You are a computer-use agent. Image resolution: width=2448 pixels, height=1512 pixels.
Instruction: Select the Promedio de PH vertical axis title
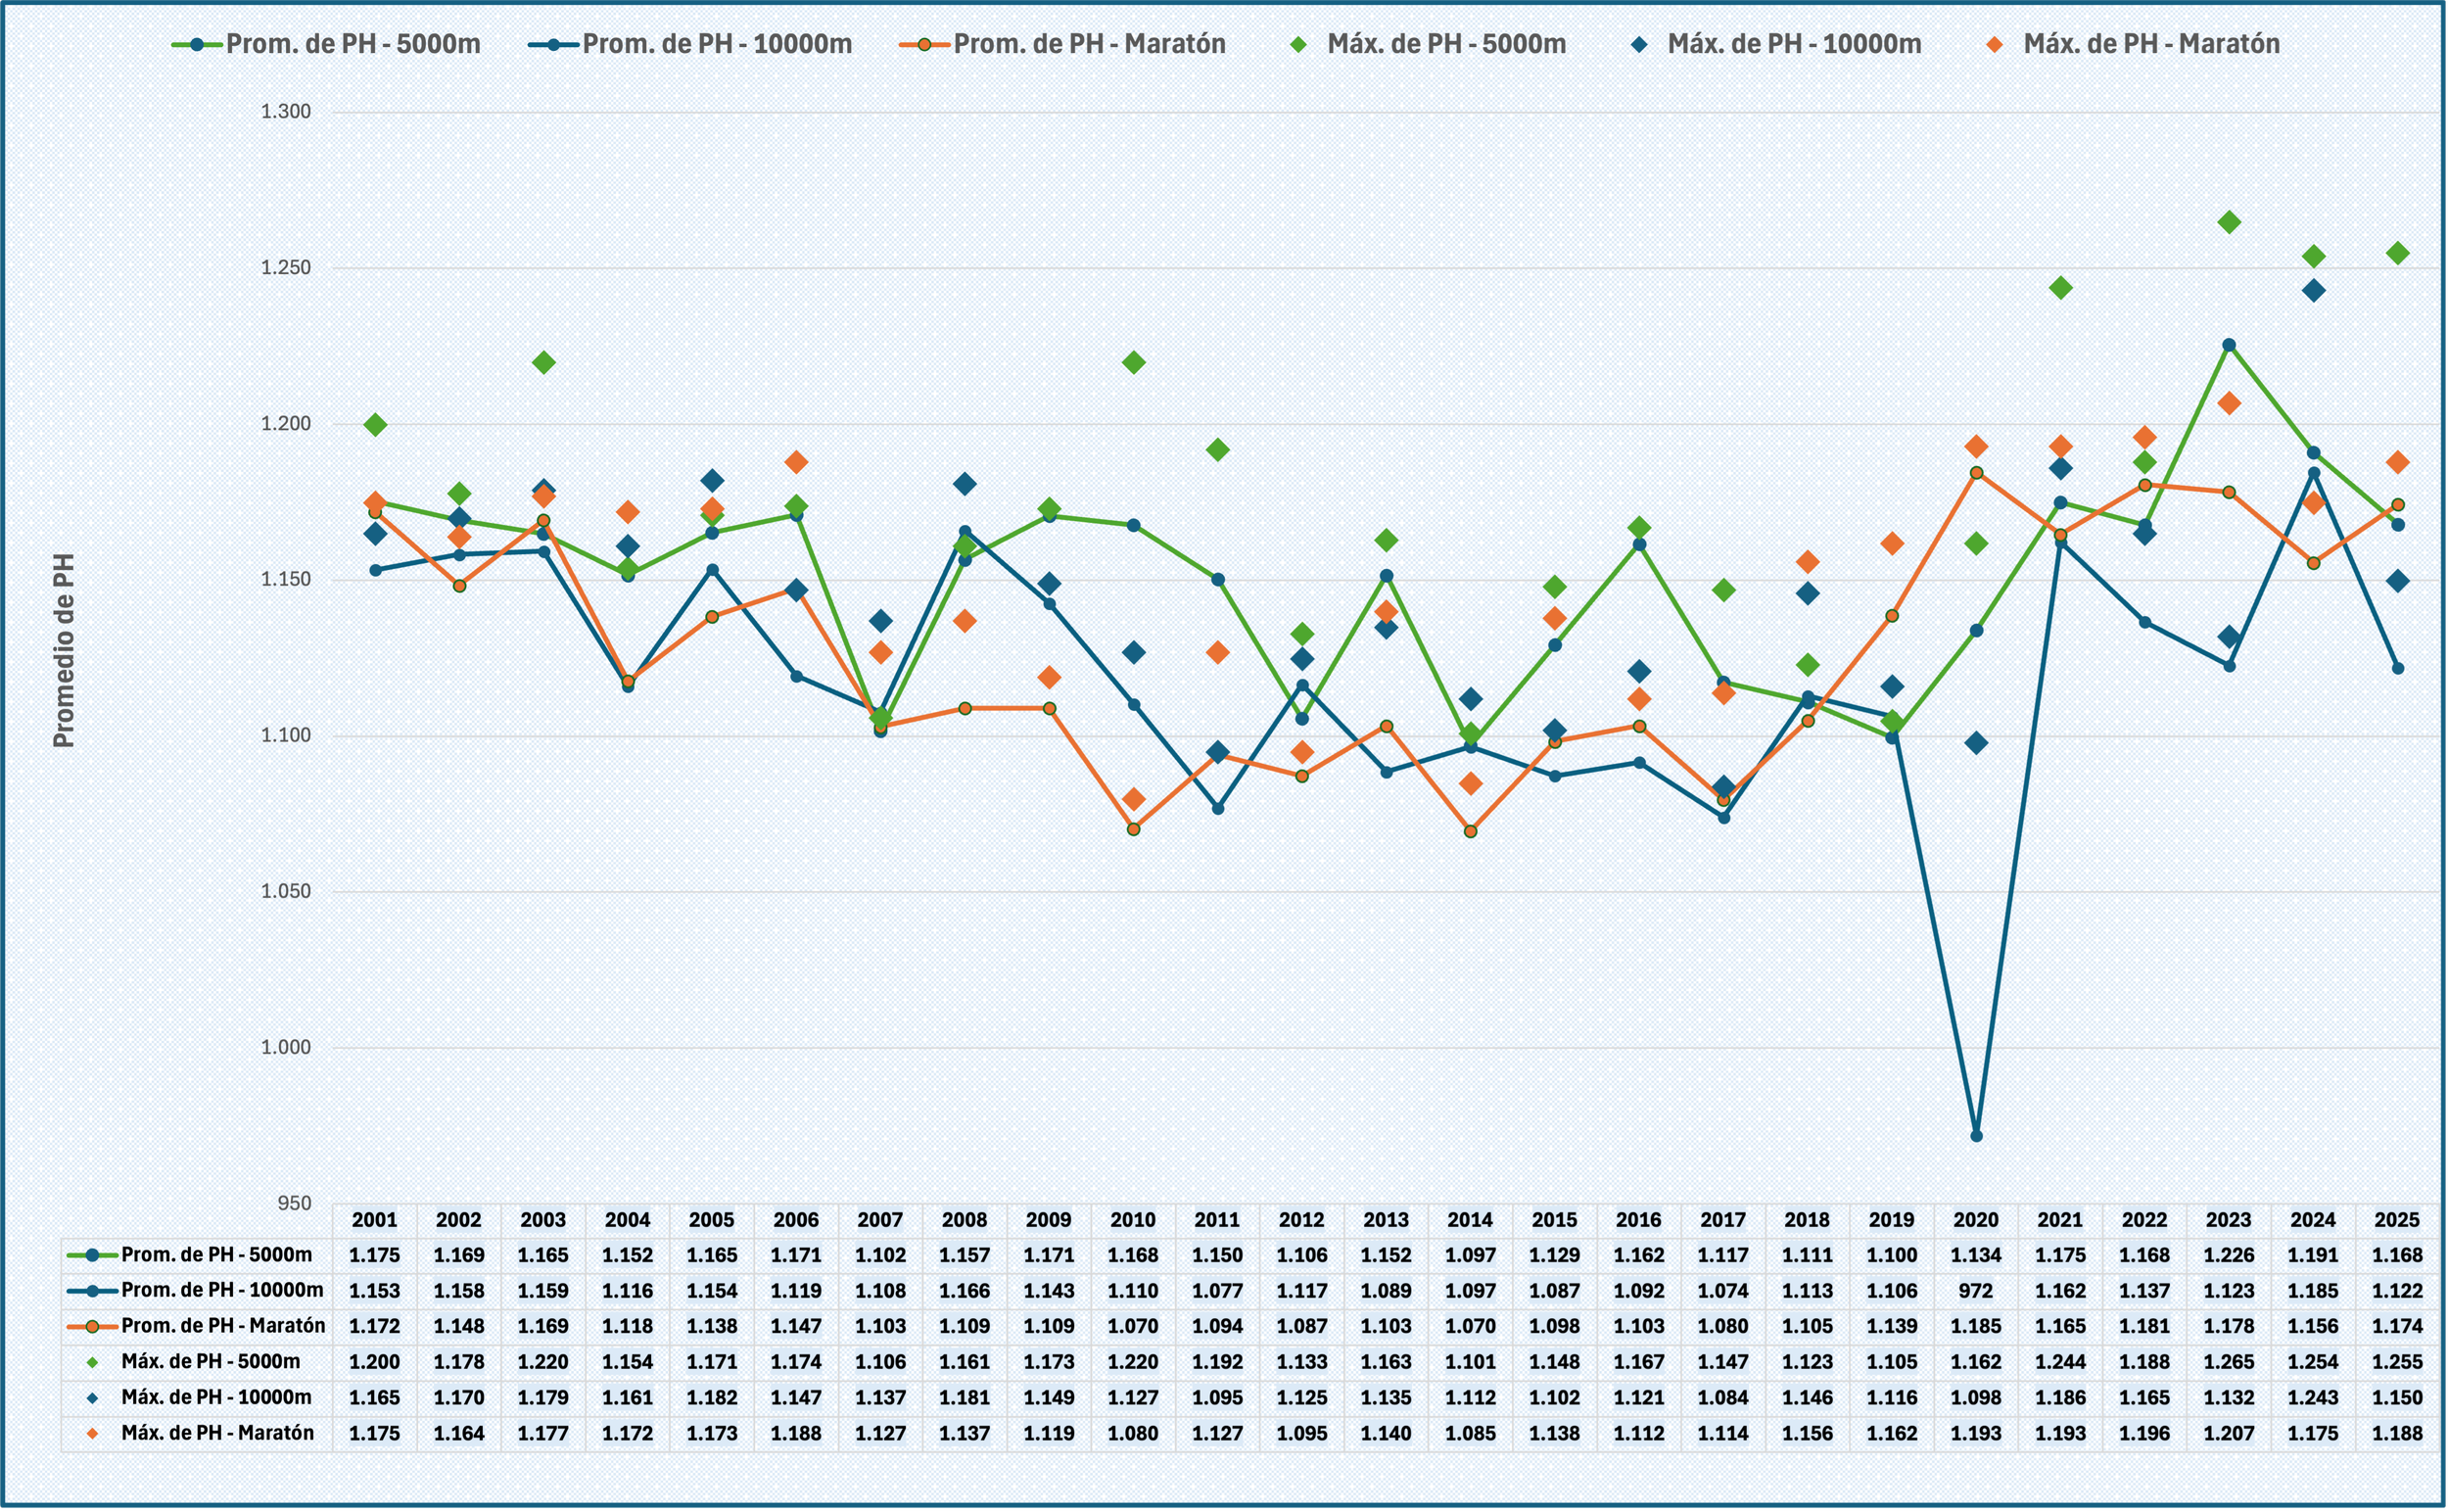pyautogui.click(x=64, y=650)
